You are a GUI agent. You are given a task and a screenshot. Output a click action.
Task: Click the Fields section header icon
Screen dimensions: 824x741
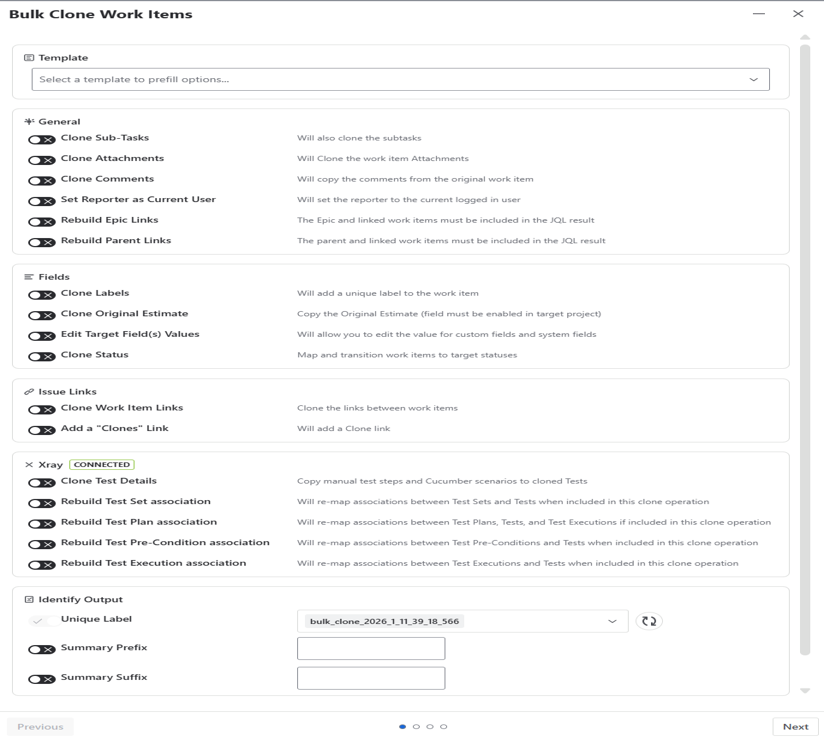click(29, 277)
